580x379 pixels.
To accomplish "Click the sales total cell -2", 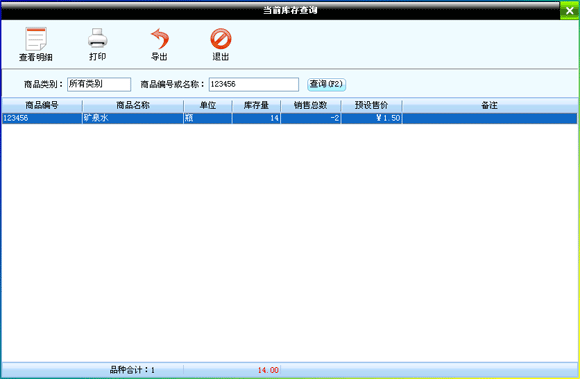I will 311,118.
